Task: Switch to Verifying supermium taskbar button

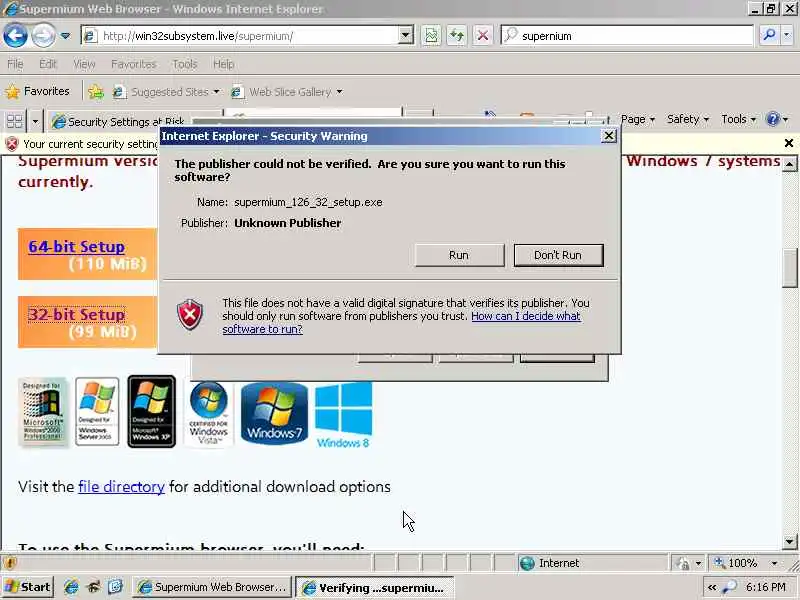Action: tap(374, 588)
